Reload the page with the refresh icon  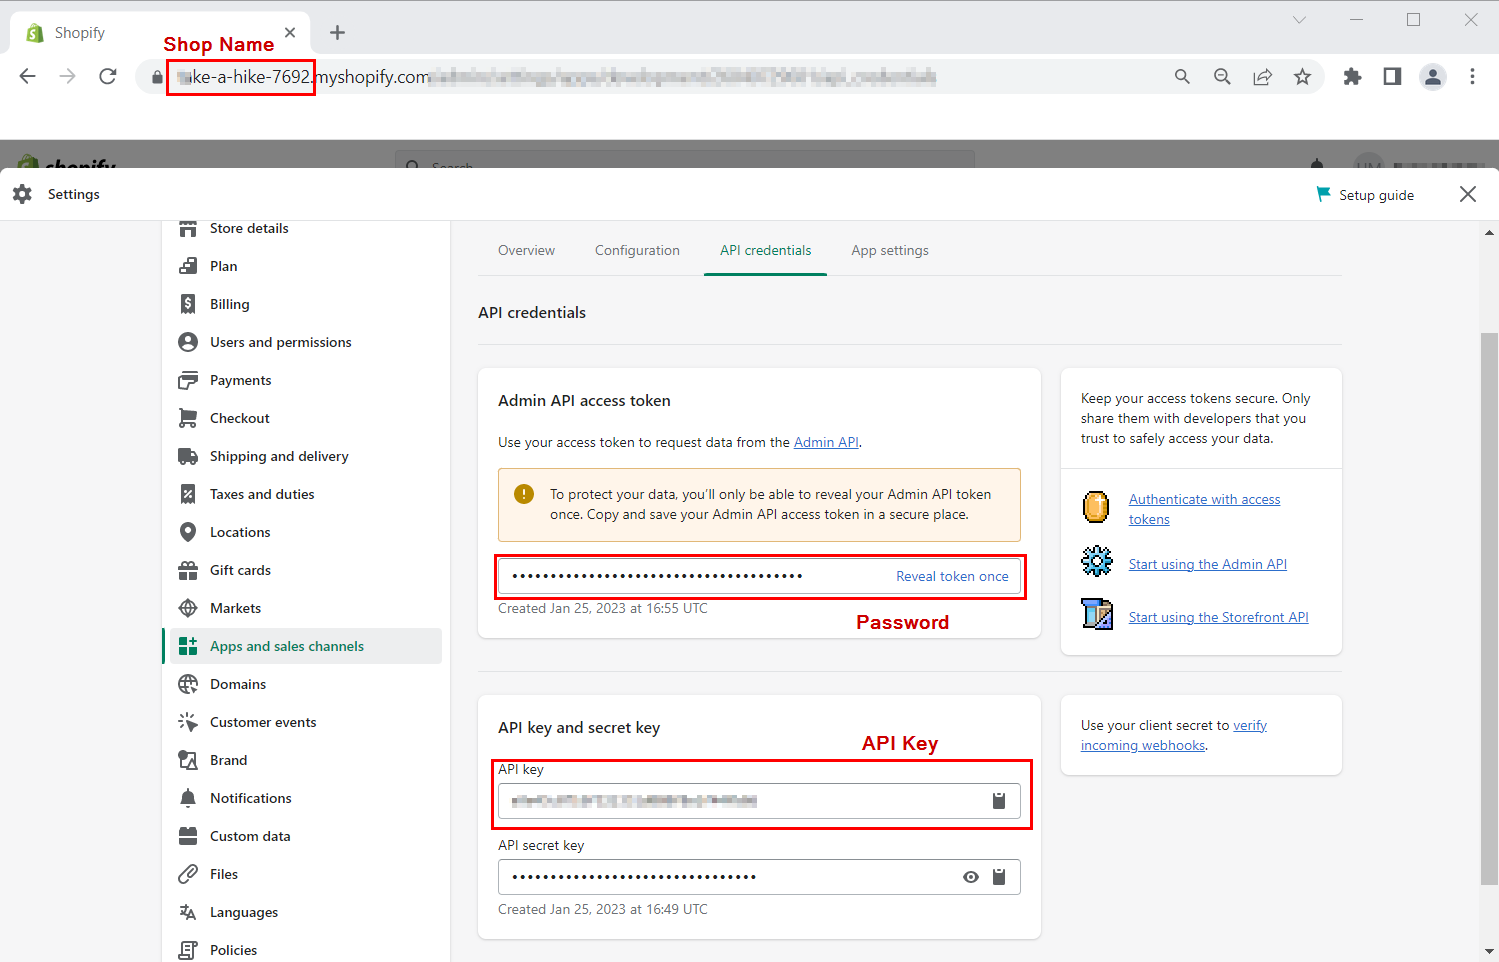point(108,76)
